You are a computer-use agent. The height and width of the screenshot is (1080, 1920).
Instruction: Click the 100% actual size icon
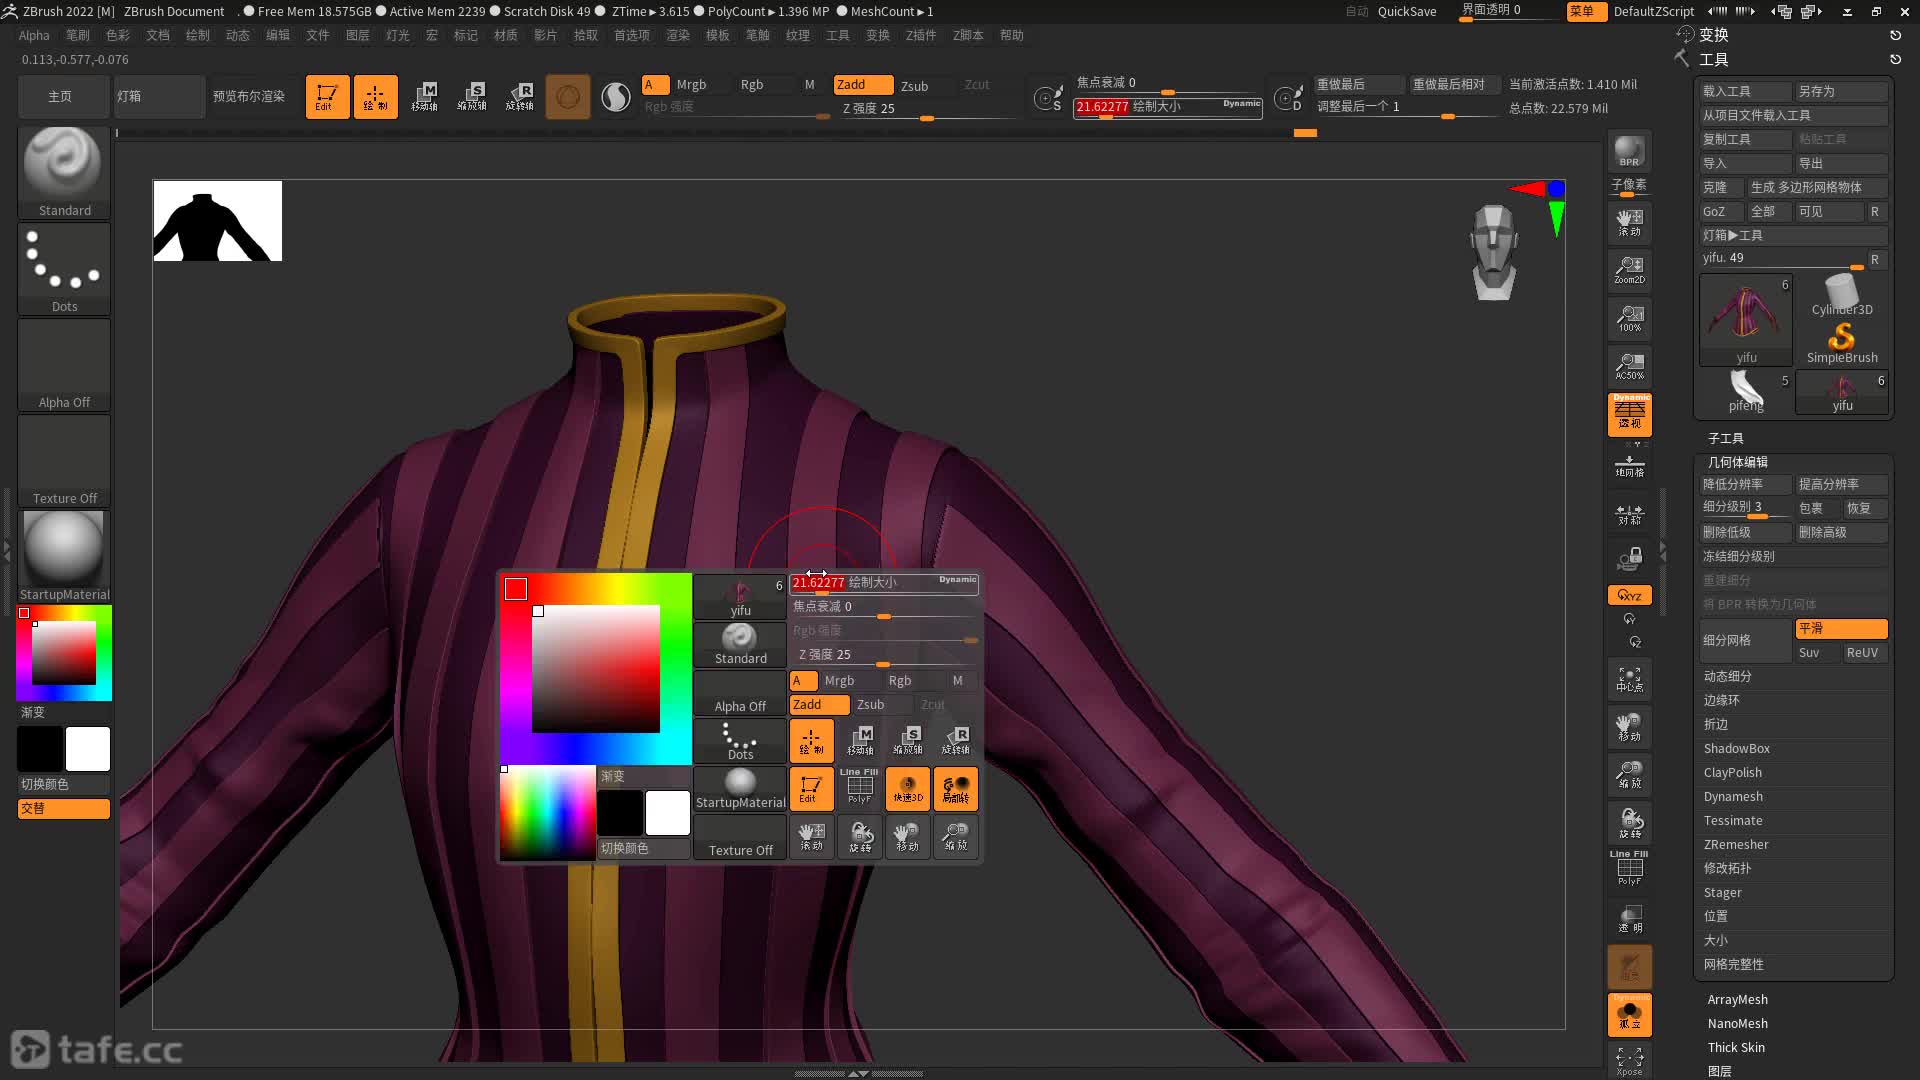[1629, 318]
